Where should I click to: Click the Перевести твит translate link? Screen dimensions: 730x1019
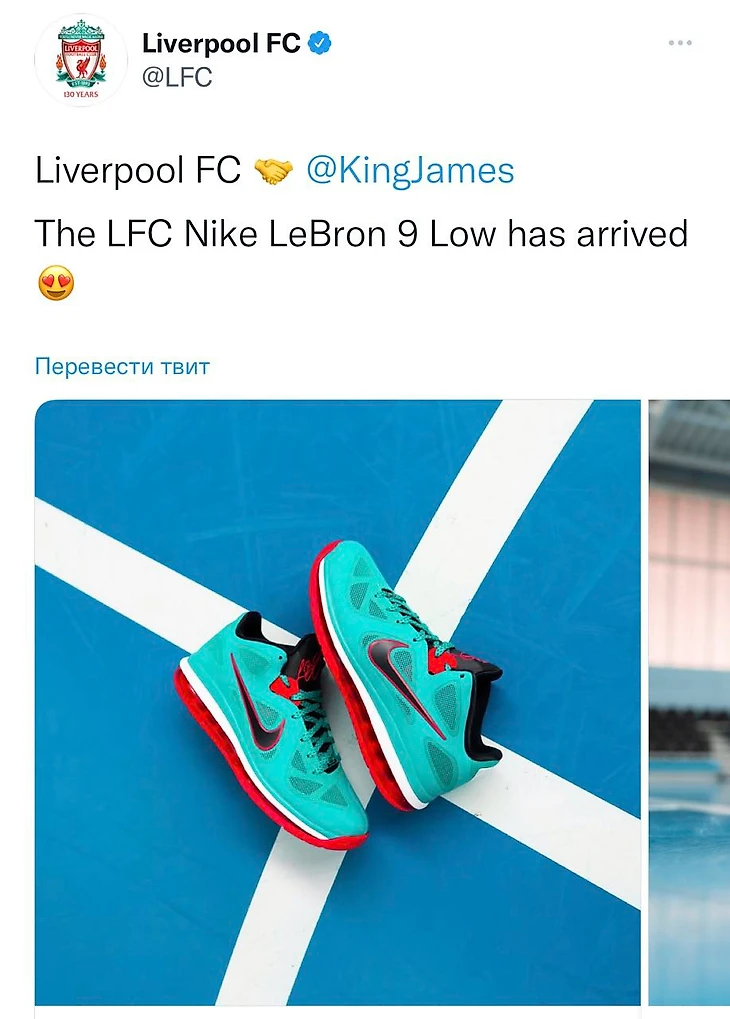pos(122,367)
